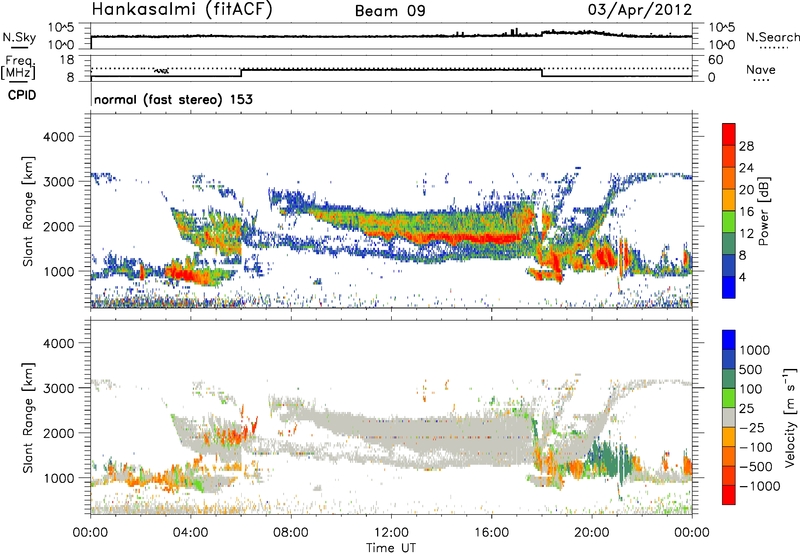This screenshot has width=800, height=554.
Task: Click the '16' power scale value
Action: click(x=746, y=212)
